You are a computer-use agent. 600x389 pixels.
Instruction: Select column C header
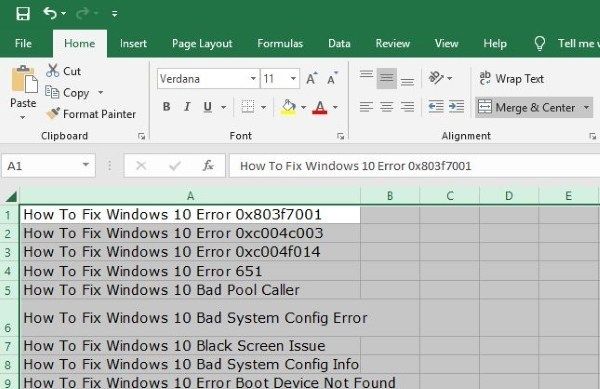coord(450,196)
